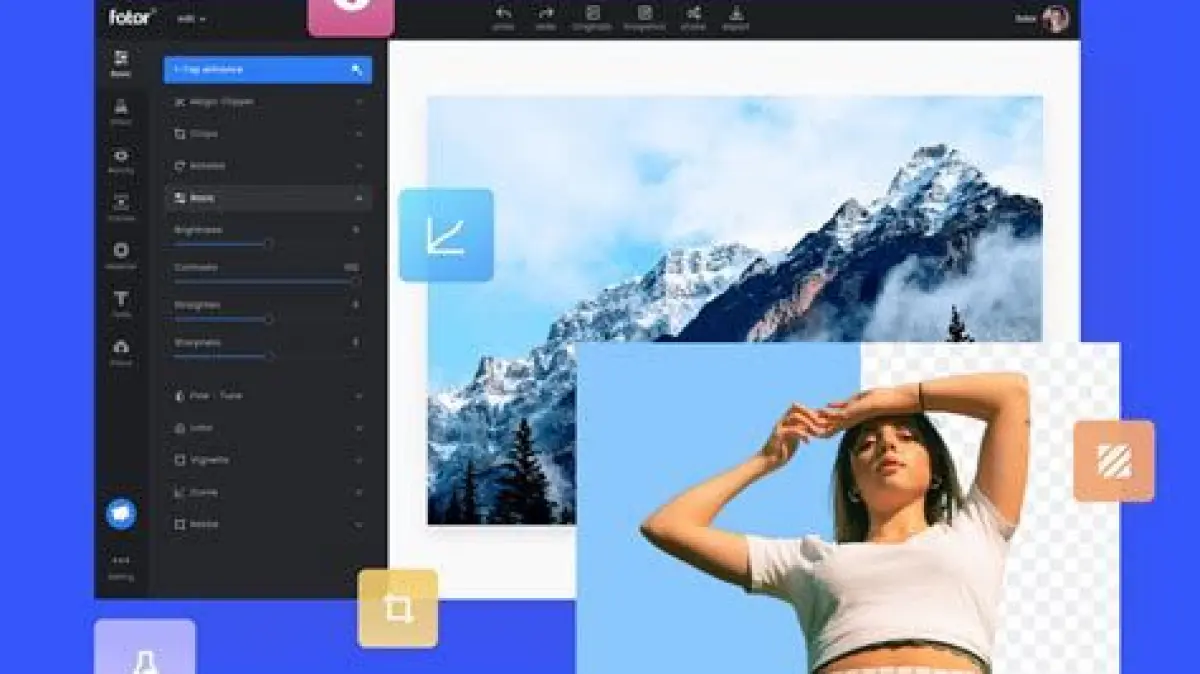Expand the Rotate section
Screen dimensions: 1200x674
267,166
